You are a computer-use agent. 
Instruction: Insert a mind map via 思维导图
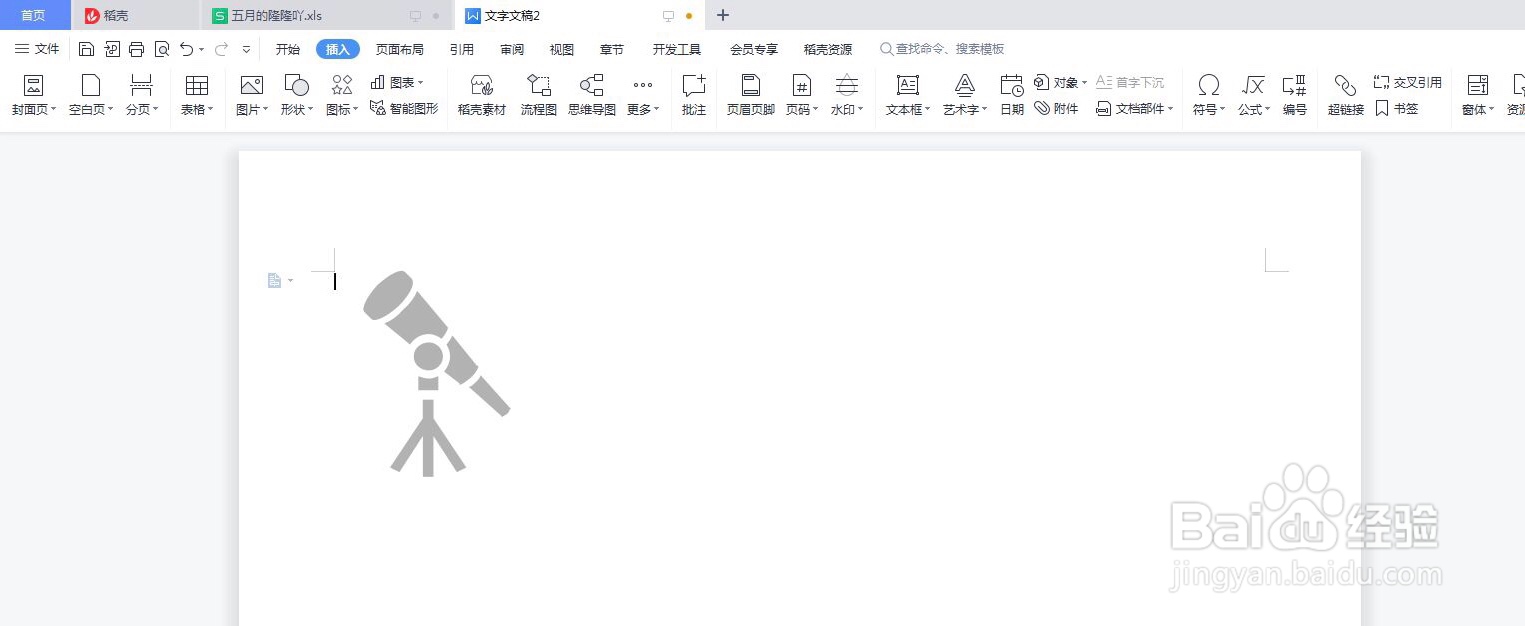pyautogui.click(x=591, y=95)
